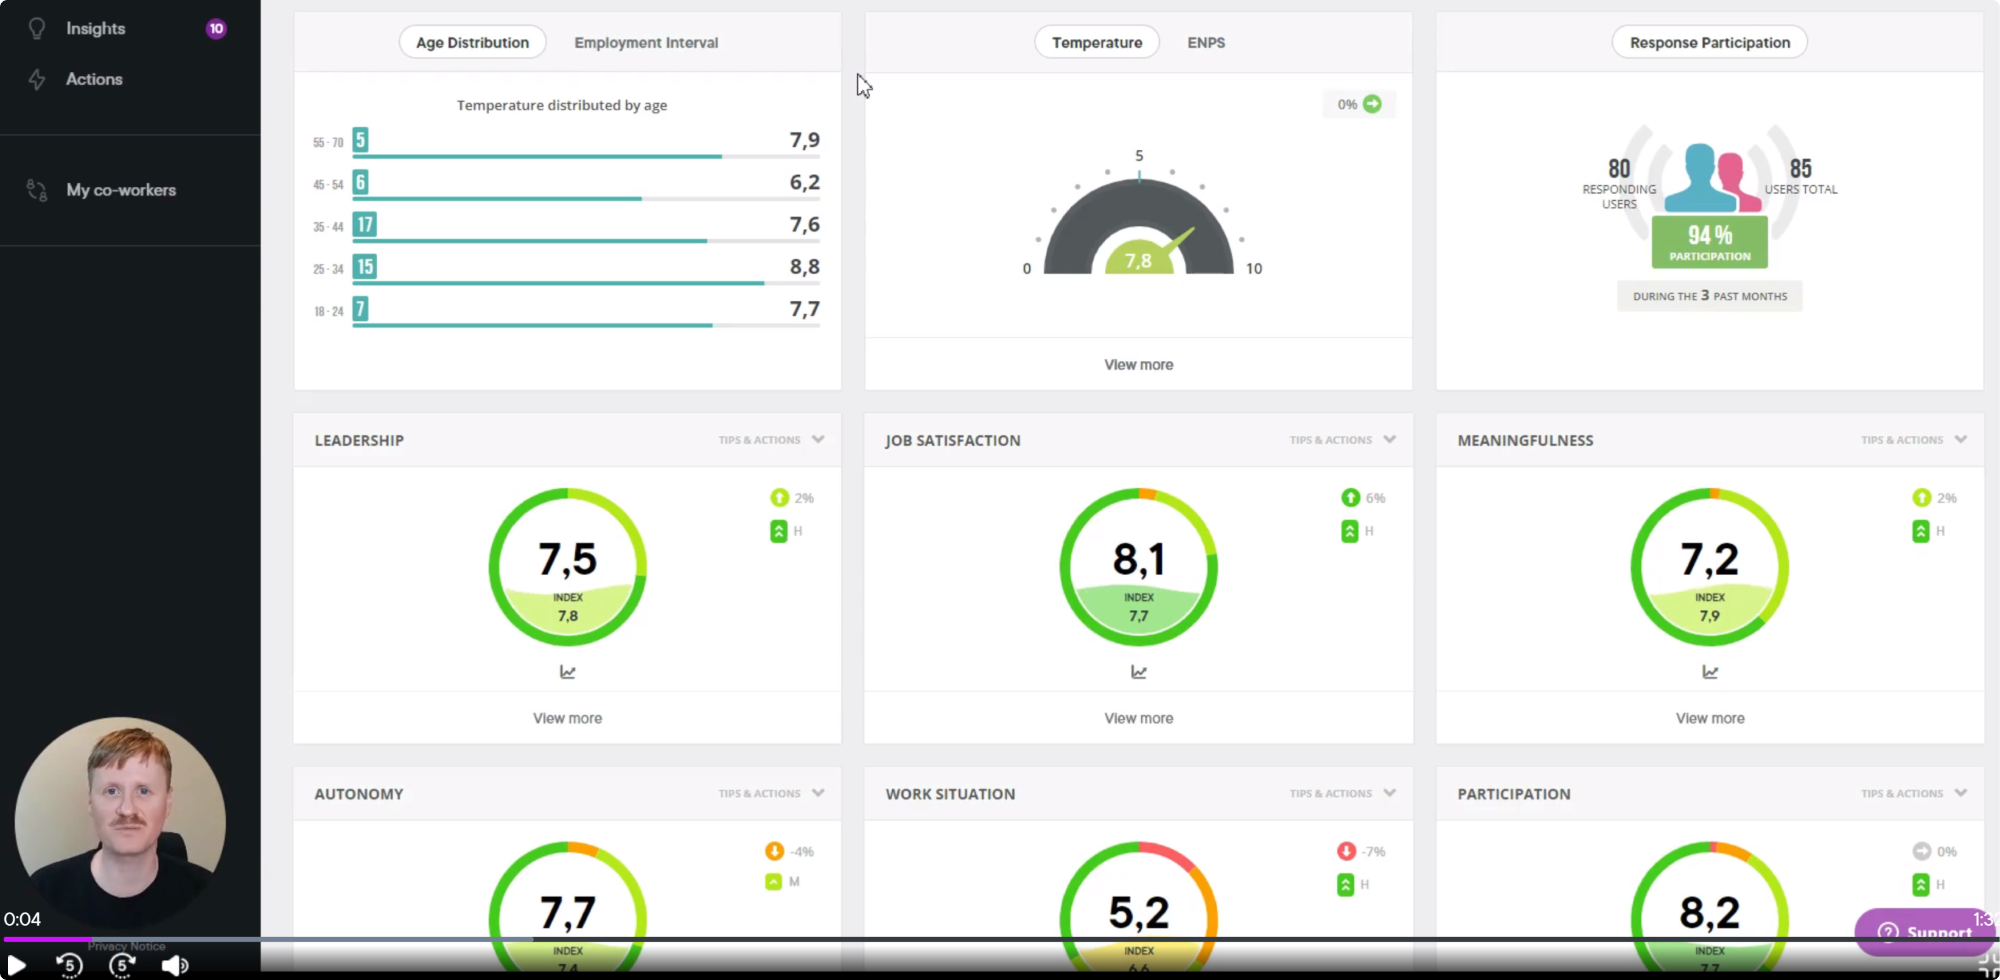The image size is (2000, 980).
Task: Click the Insights lightbulb icon
Action: 37,29
